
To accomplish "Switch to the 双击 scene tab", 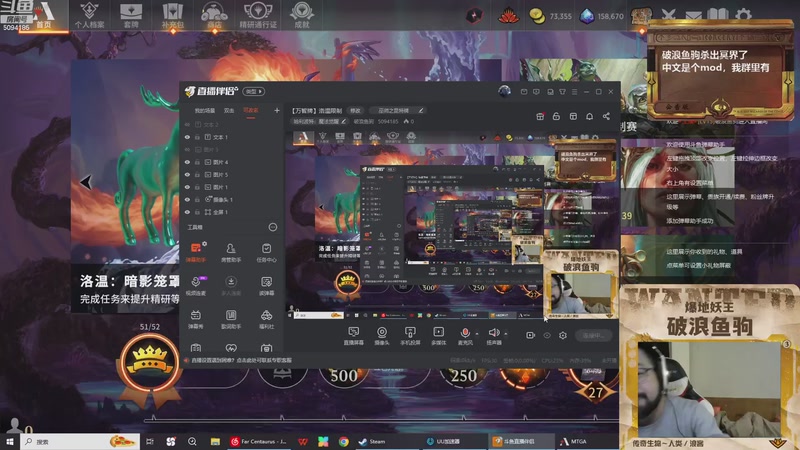I will [x=229, y=111].
